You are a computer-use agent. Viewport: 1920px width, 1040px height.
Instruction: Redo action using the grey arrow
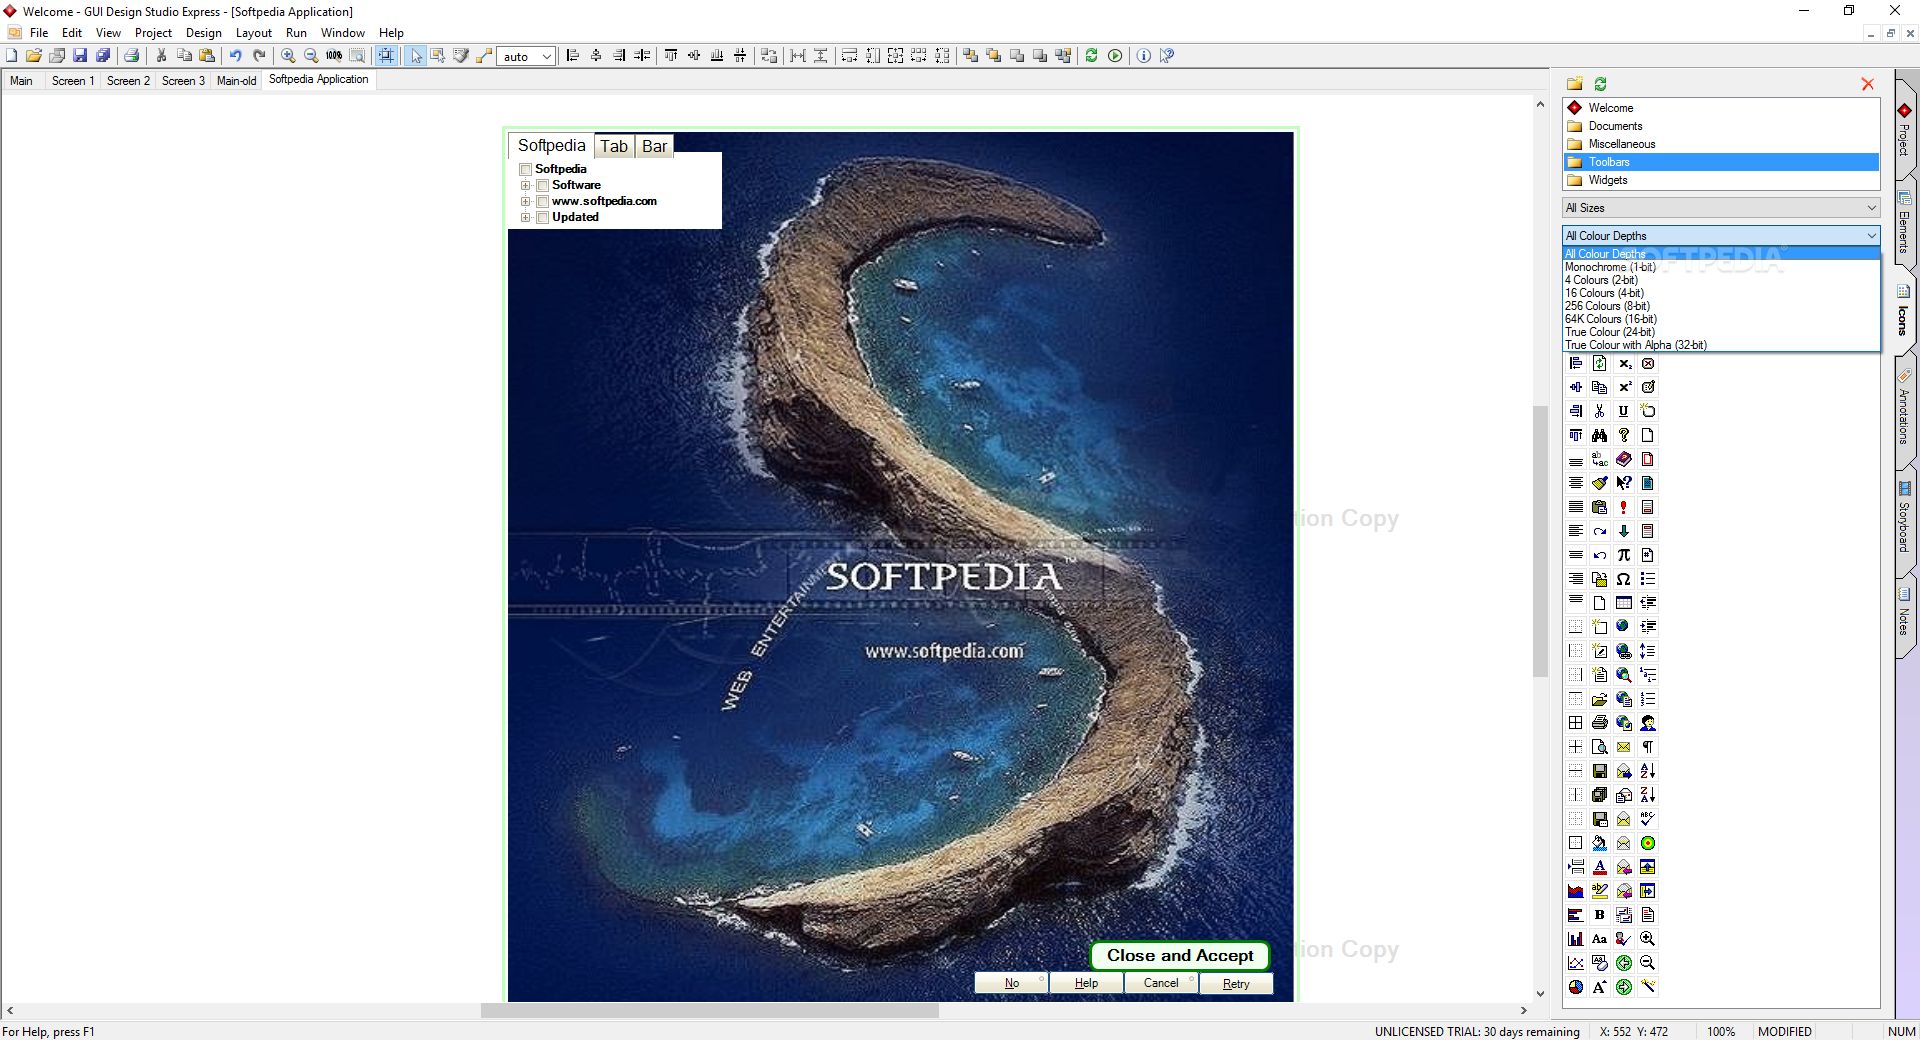pos(259,56)
